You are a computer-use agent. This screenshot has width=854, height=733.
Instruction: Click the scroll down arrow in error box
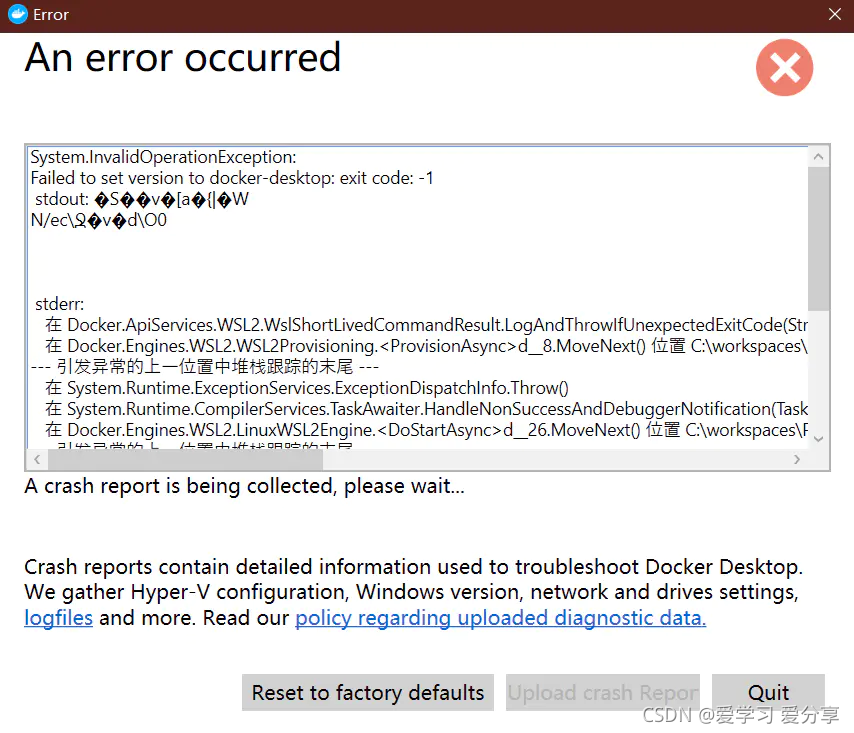818,439
